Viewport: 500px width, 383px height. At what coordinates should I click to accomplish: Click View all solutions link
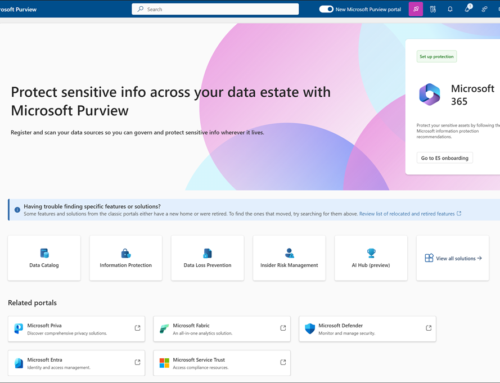coord(459,258)
